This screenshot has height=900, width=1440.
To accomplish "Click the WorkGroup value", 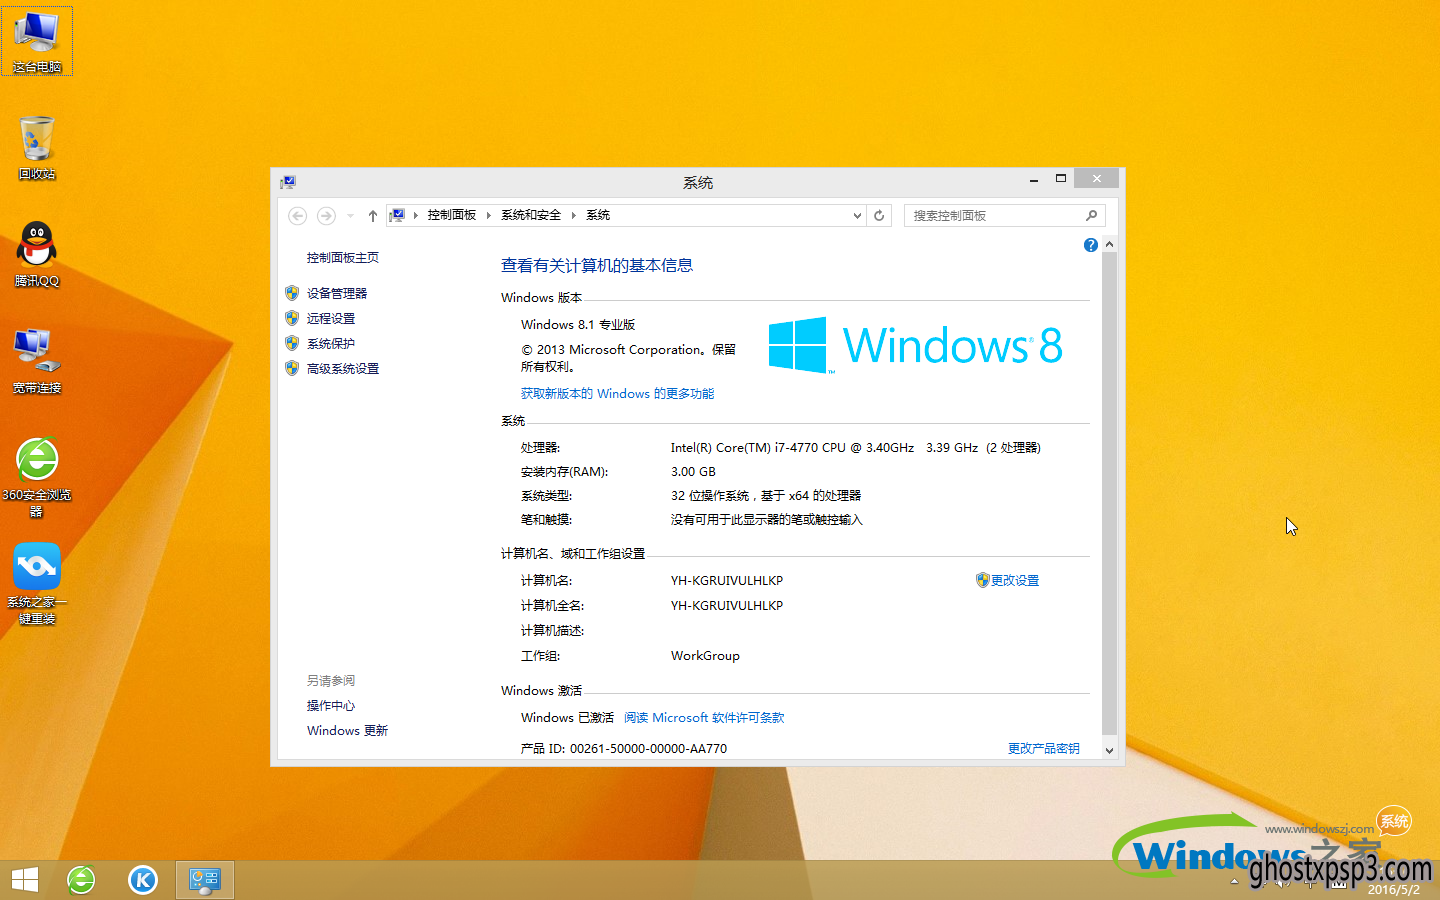I will click(x=705, y=655).
